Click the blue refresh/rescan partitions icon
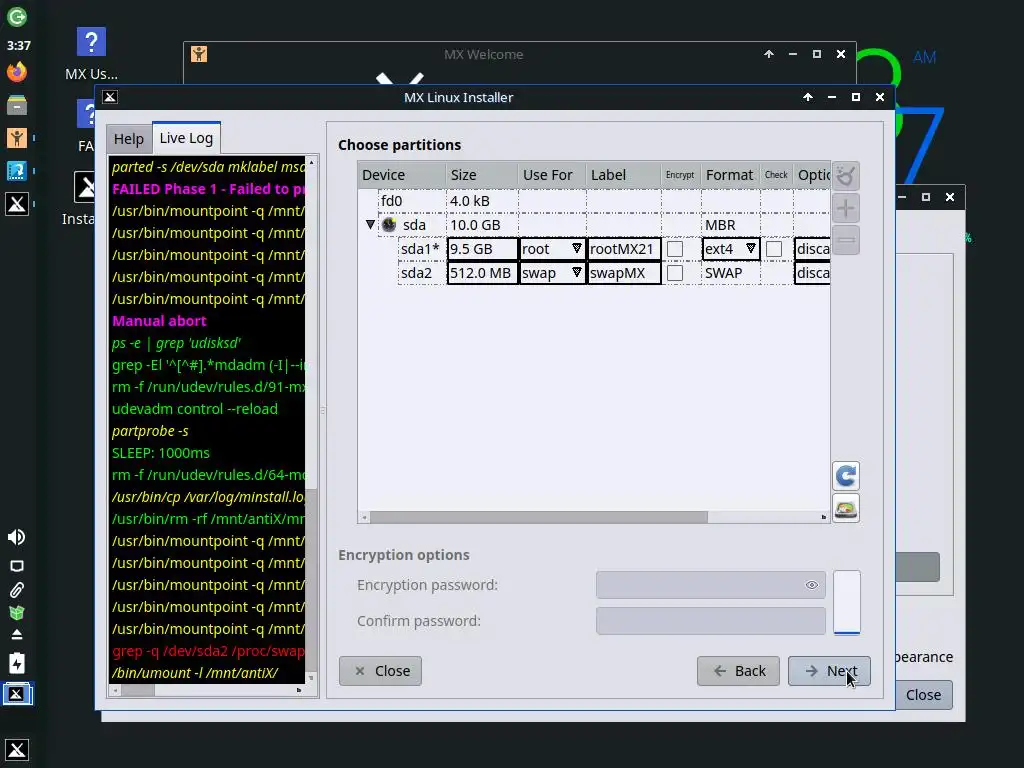This screenshot has width=1024, height=768. tap(846, 475)
